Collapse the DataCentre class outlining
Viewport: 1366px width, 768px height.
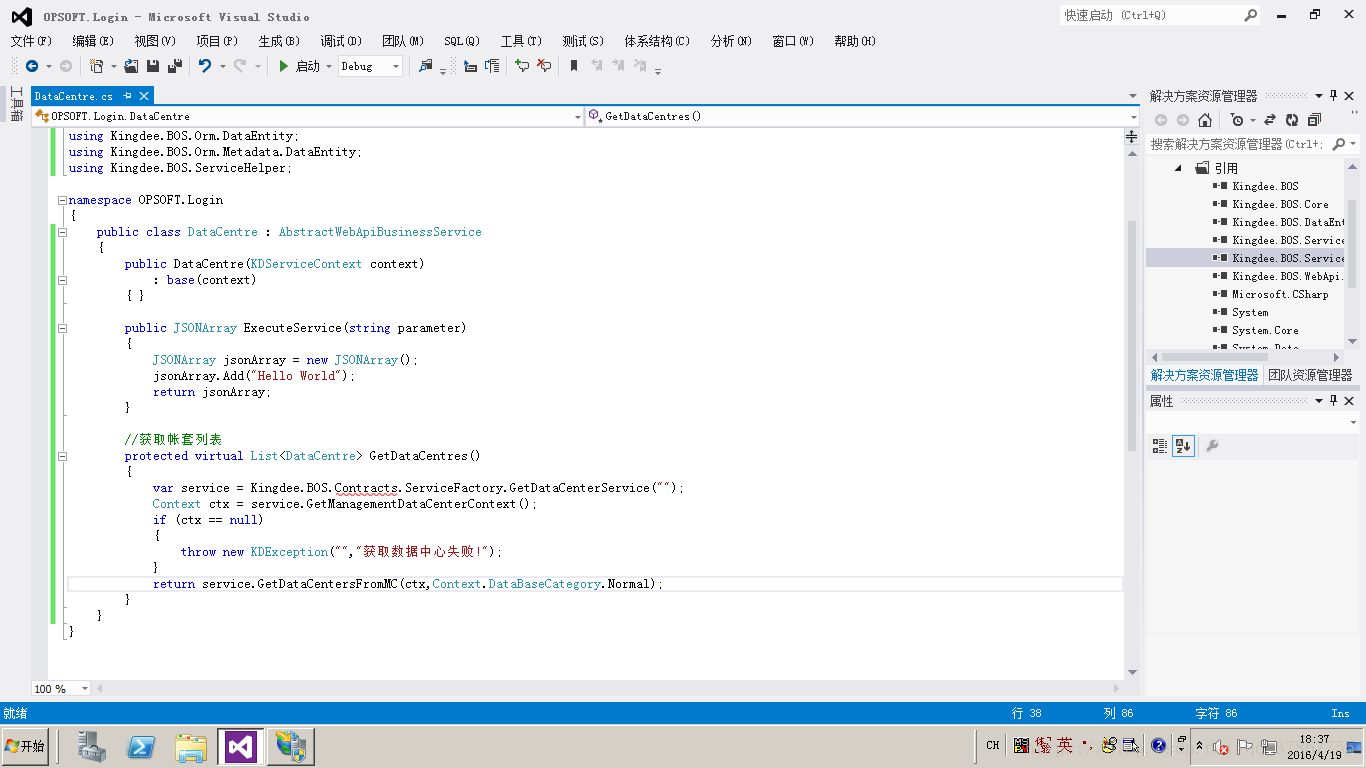tap(62, 232)
